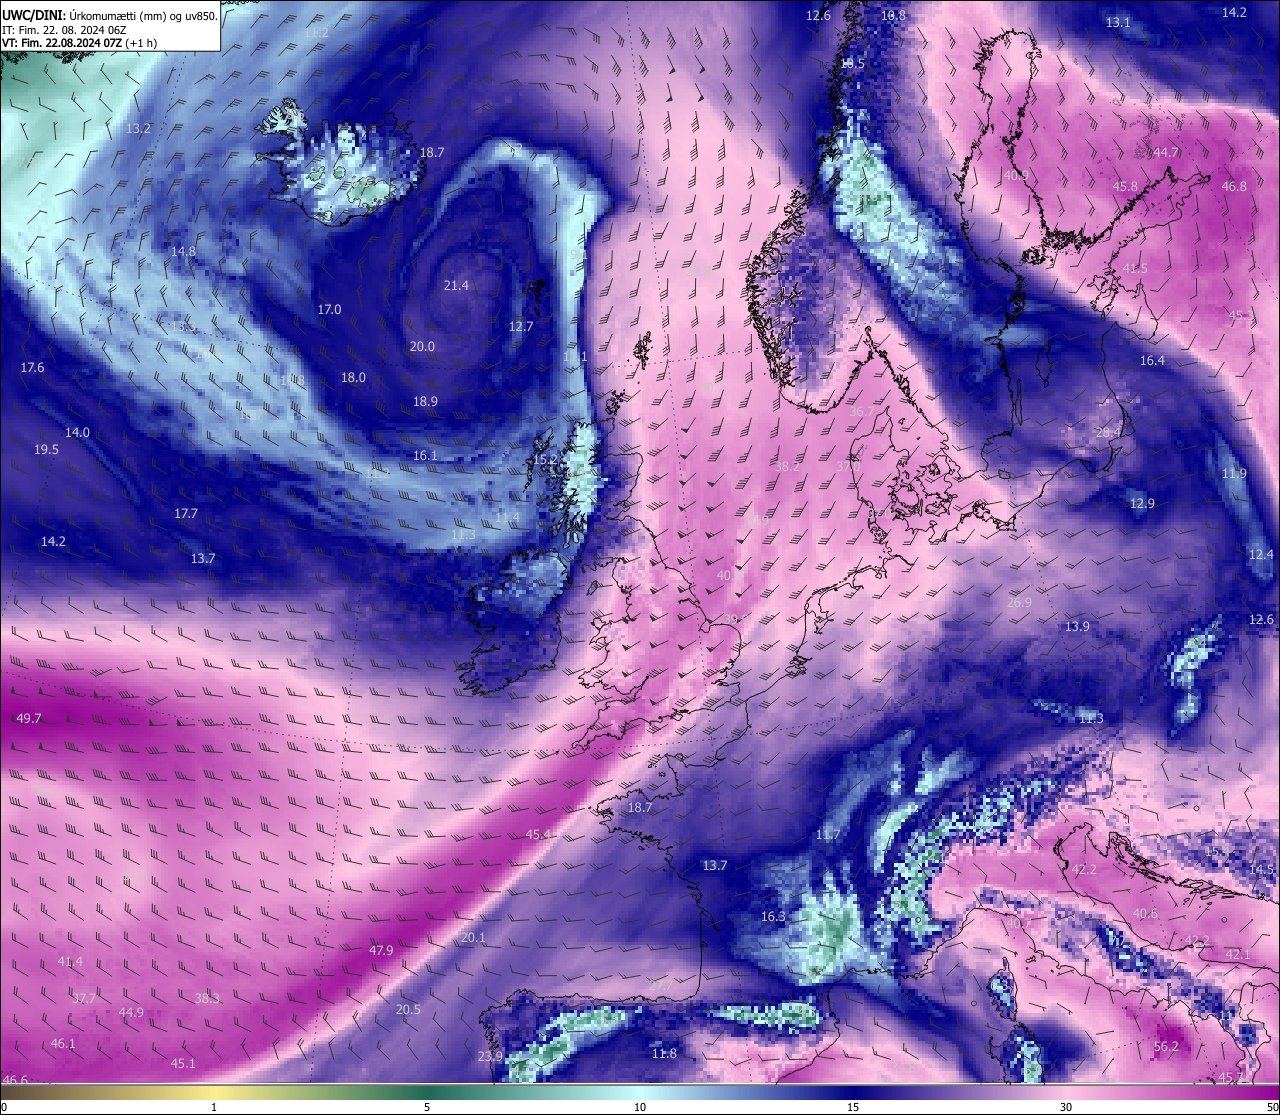
Task: Click the 45.8 map value
Action: (x=1125, y=186)
